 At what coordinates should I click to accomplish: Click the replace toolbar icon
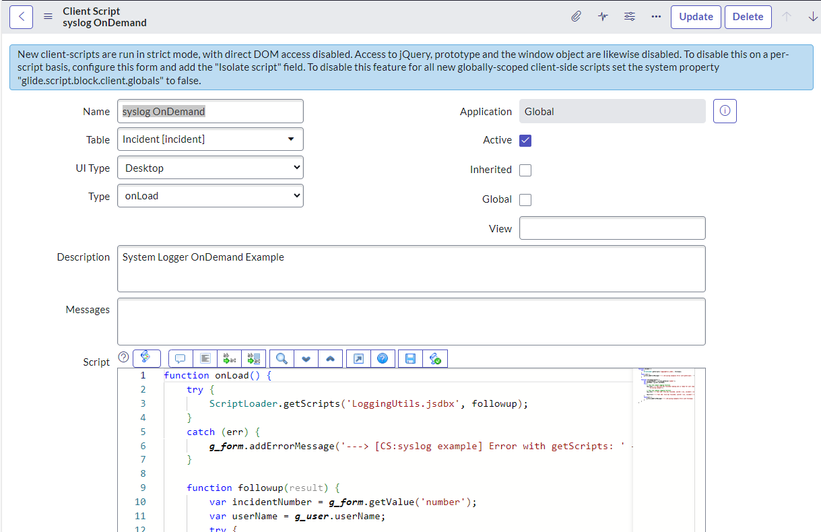pos(229,359)
